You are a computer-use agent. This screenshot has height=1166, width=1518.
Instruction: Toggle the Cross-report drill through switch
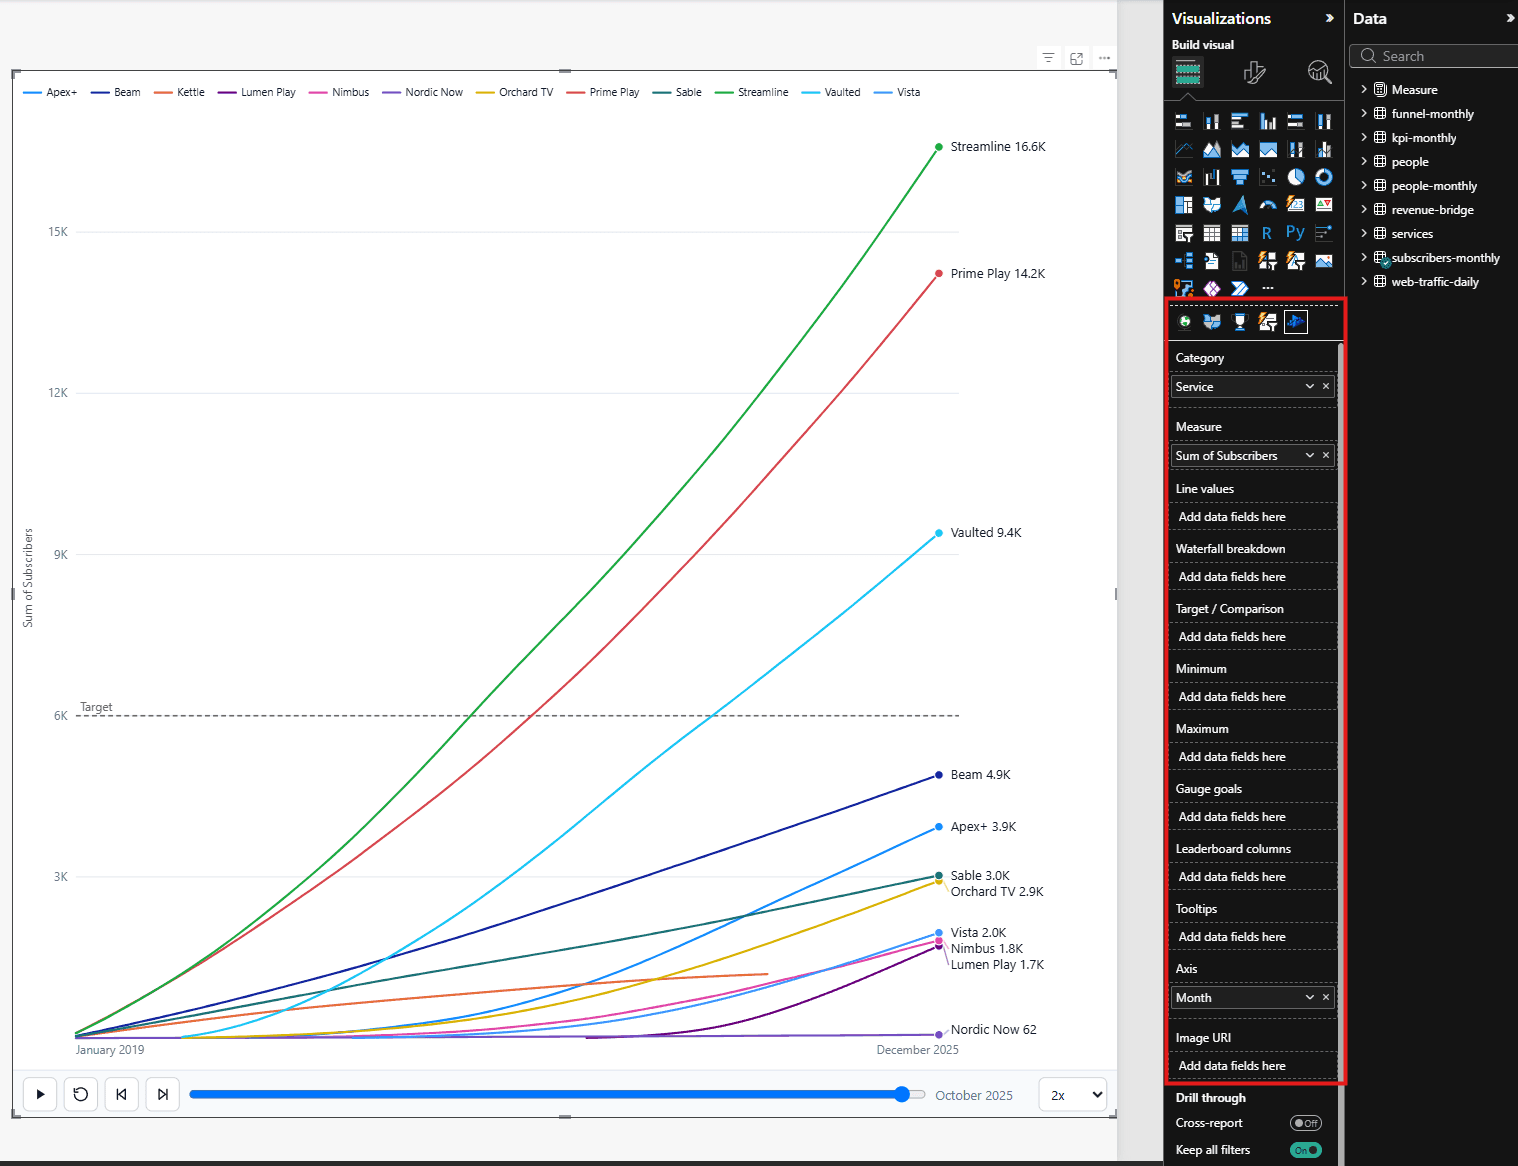(x=1306, y=1123)
